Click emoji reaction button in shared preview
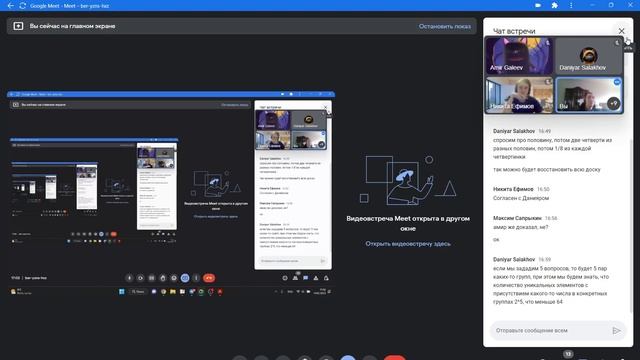 174,278
